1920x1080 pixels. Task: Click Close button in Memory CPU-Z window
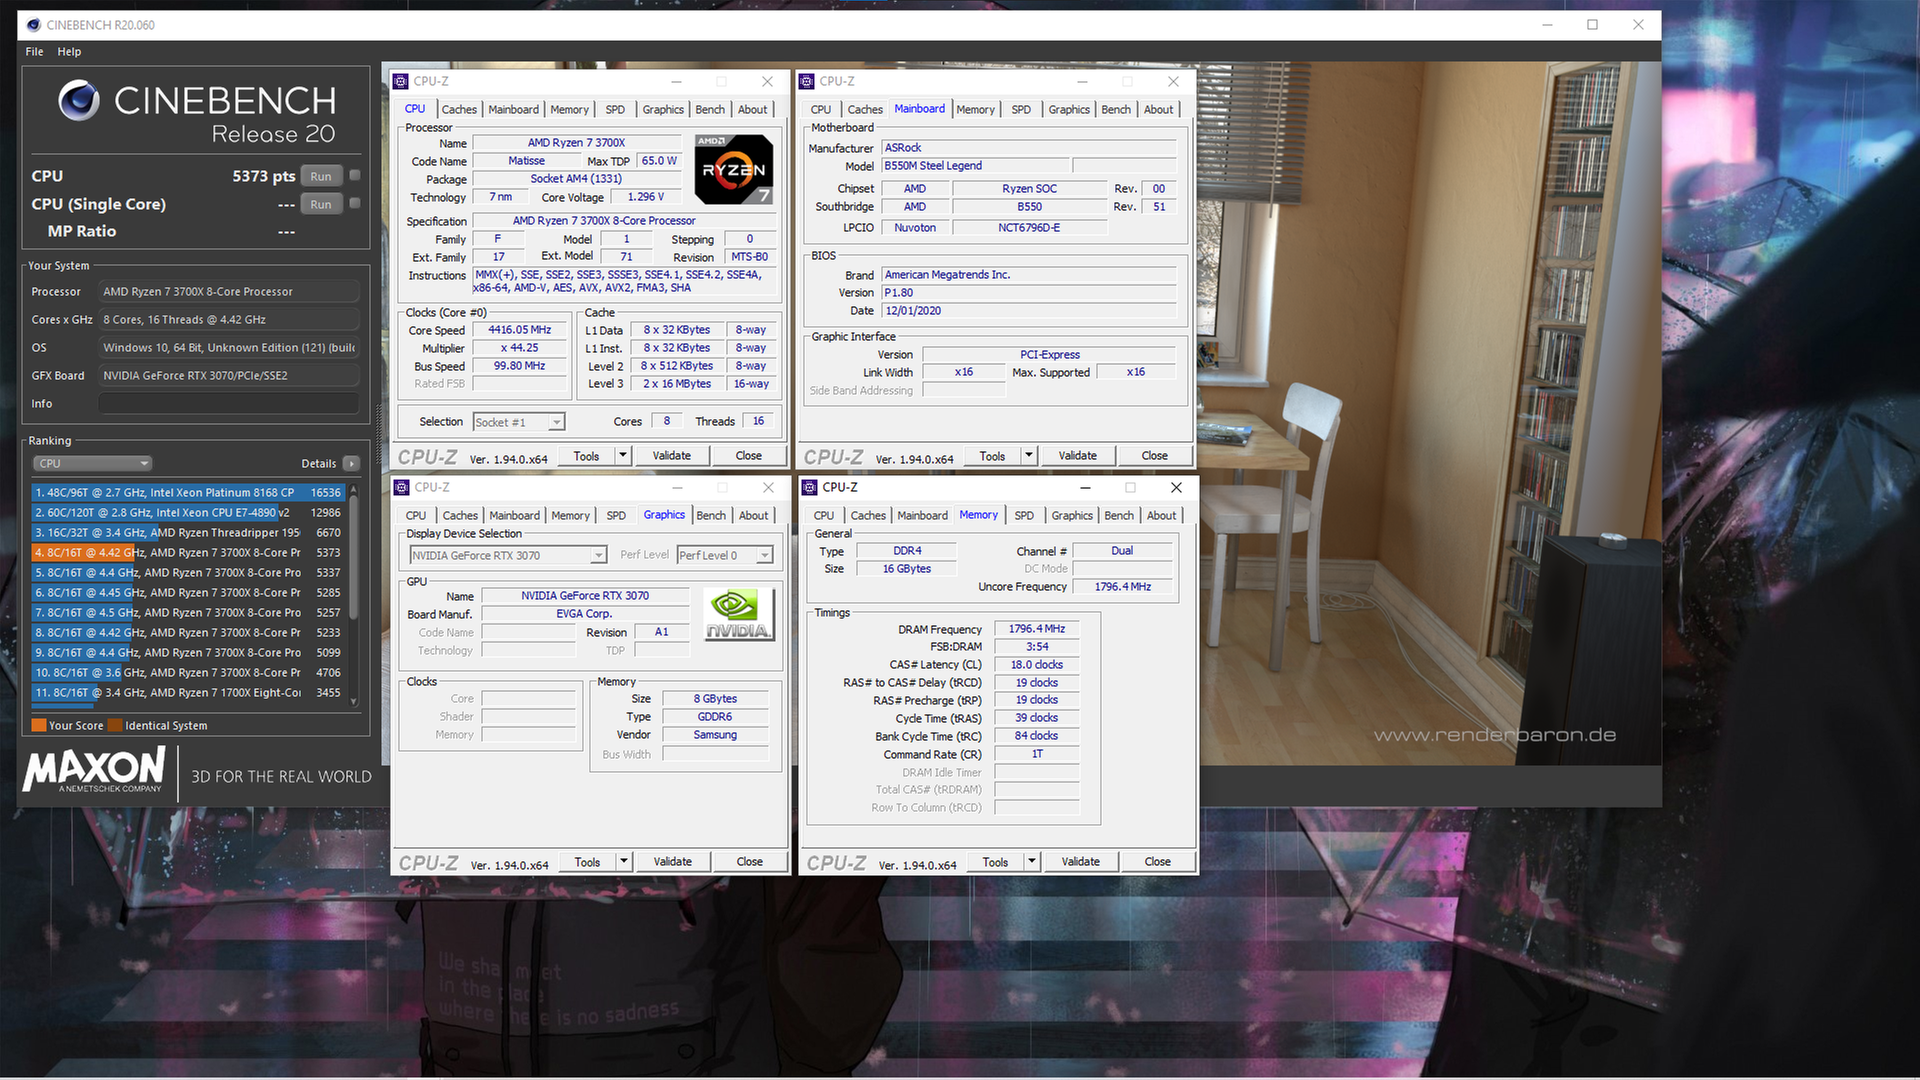(1157, 861)
